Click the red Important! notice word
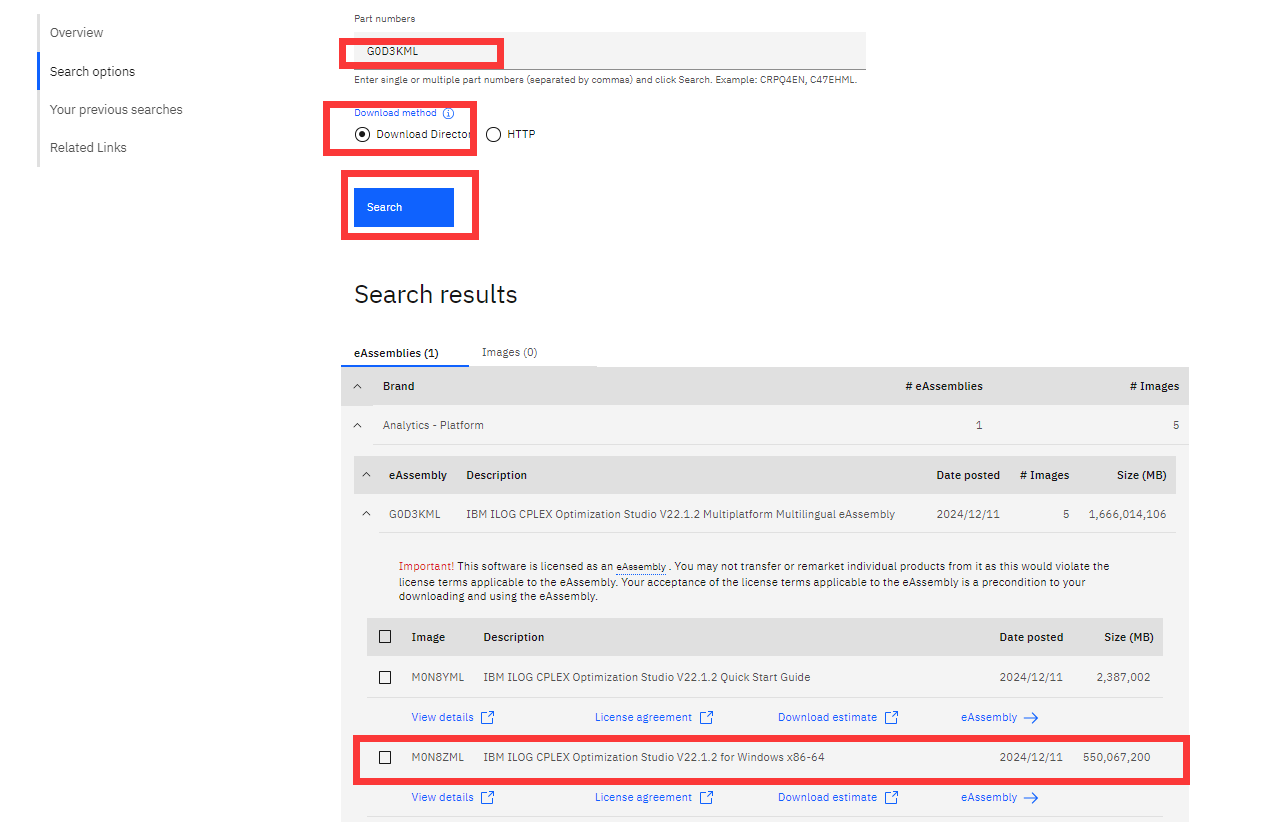 pyautogui.click(x=426, y=566)
